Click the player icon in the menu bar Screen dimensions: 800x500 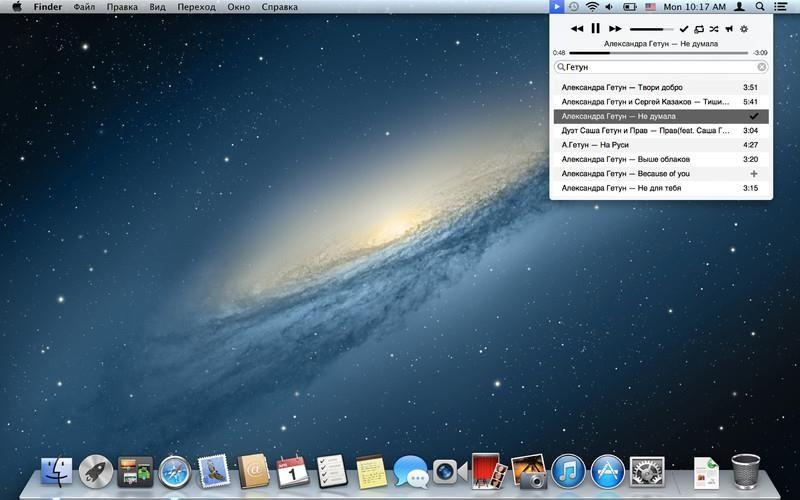point(556,7)
